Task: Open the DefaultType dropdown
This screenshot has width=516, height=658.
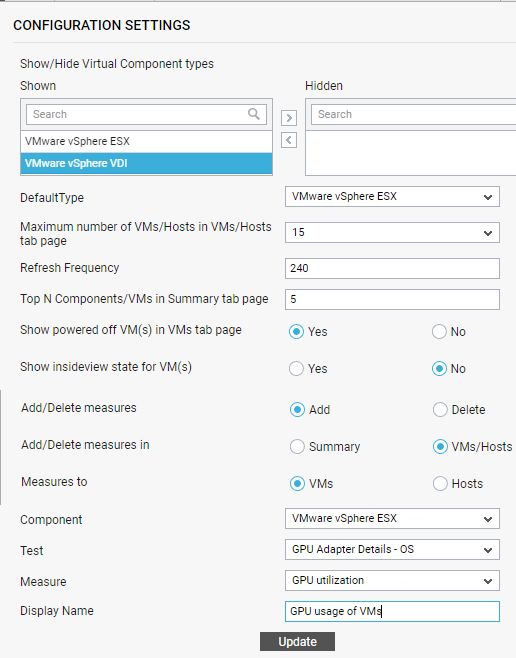Action: click(x=392, y=196)
